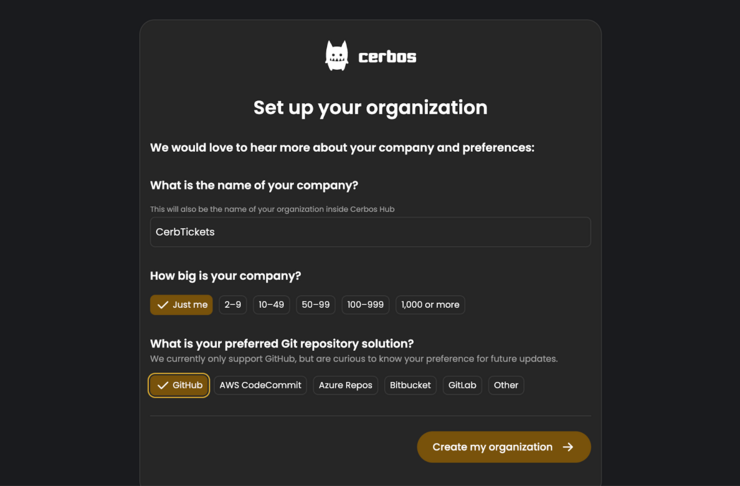
Task: Click the Create my organization button
Action: [x=504, y=447]
